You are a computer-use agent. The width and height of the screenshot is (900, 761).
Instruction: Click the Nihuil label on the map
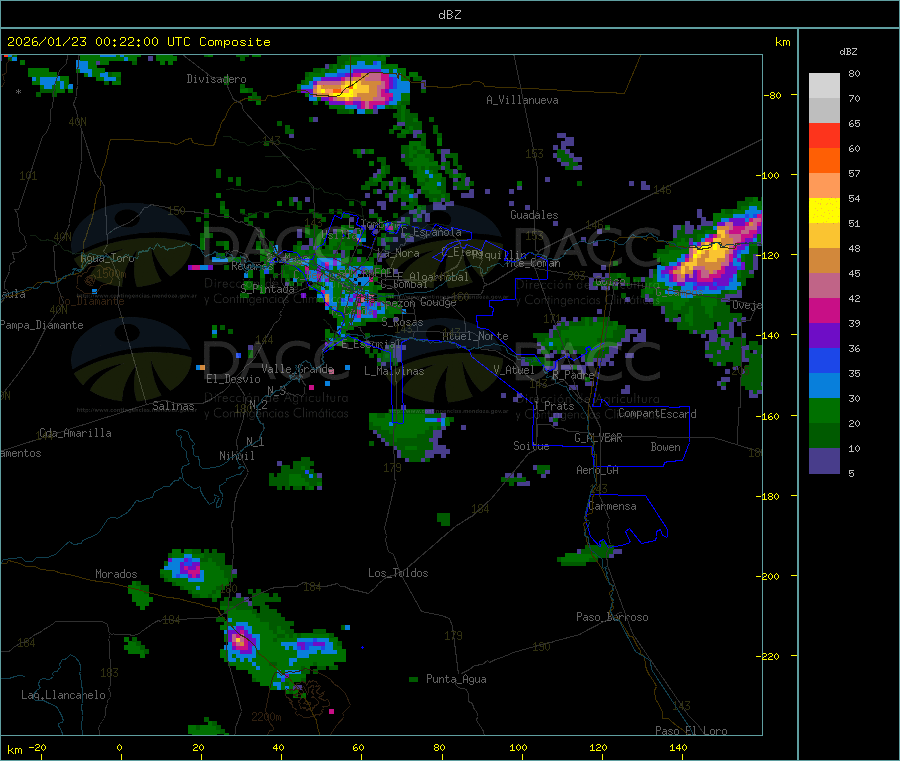(237, 455)
